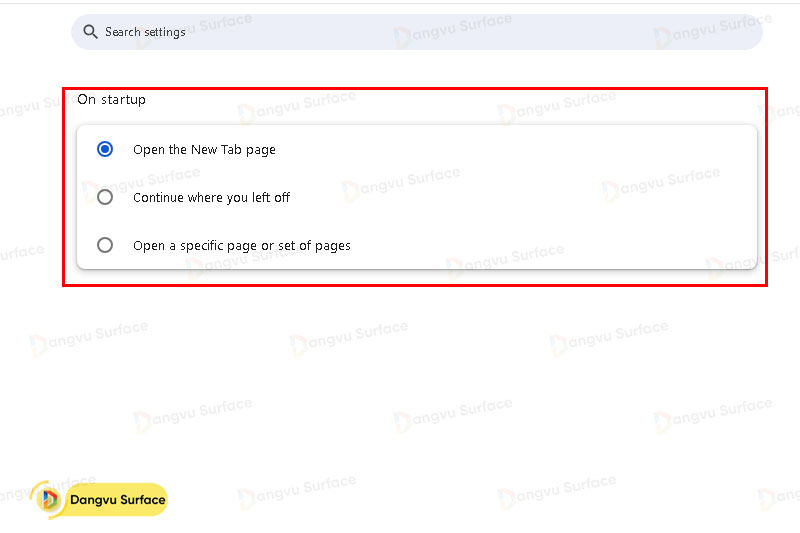This screenshot has height=533, width=800.
Task: Focus the Search settings input field
Action: 420,32
